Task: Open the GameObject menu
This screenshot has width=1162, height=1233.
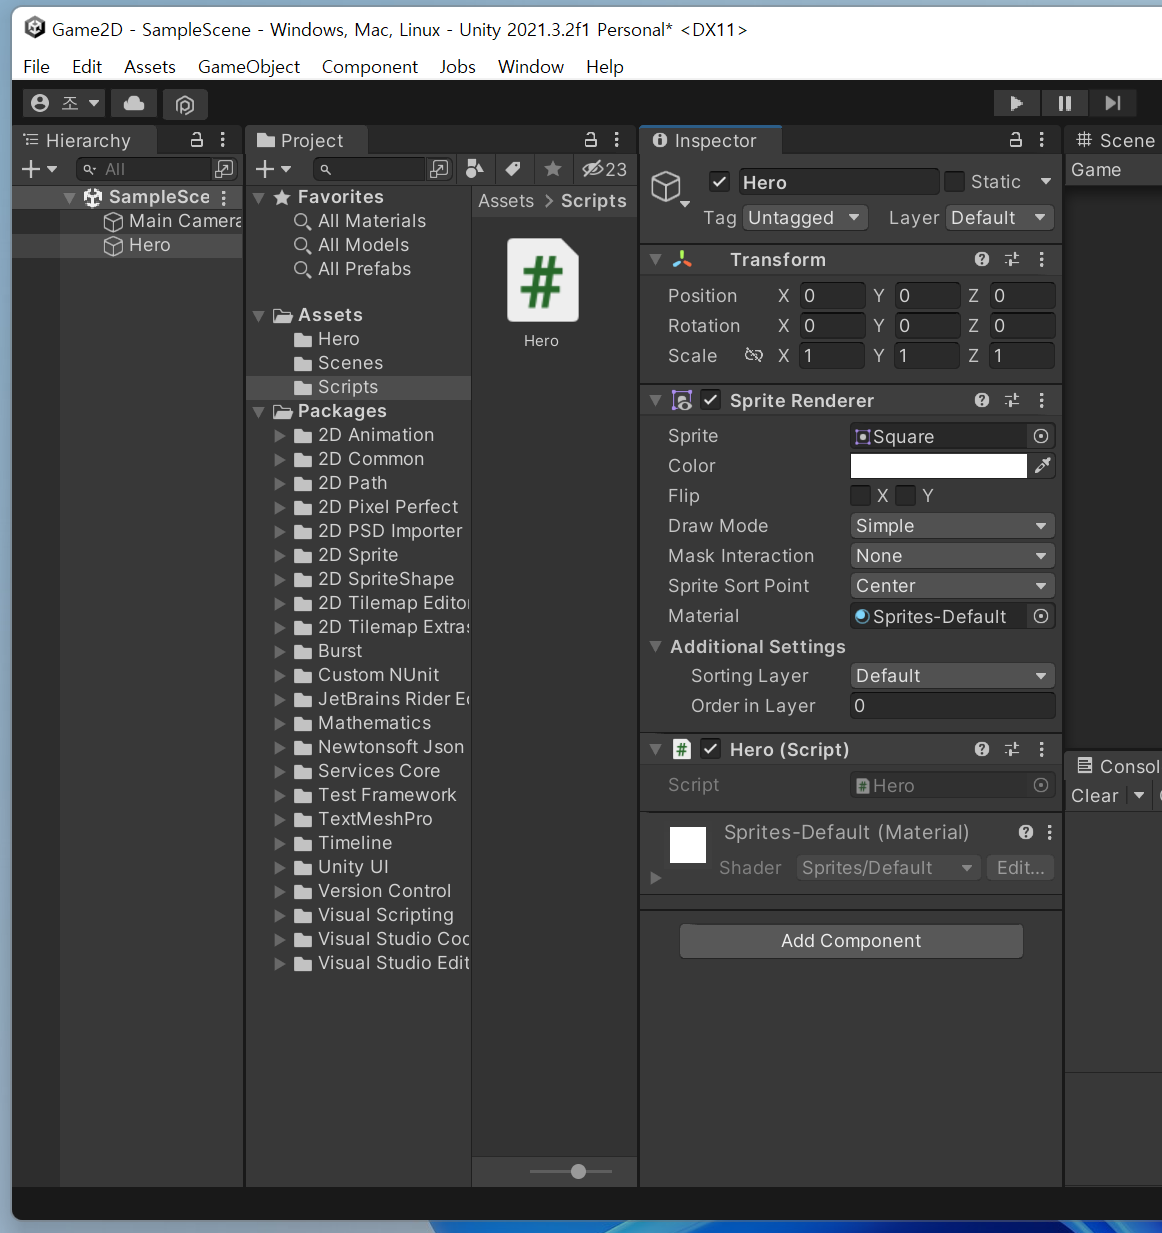Action: (249, 67)
